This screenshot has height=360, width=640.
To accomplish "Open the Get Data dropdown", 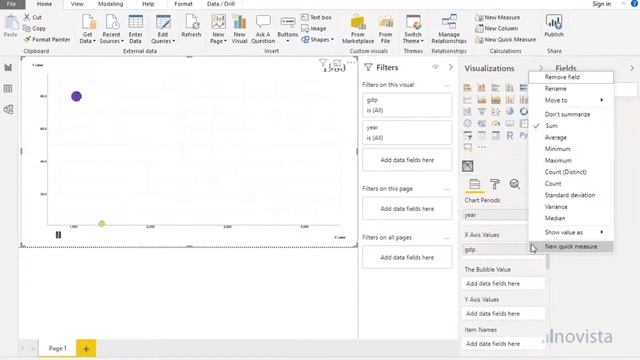I will tap(88, 29).
